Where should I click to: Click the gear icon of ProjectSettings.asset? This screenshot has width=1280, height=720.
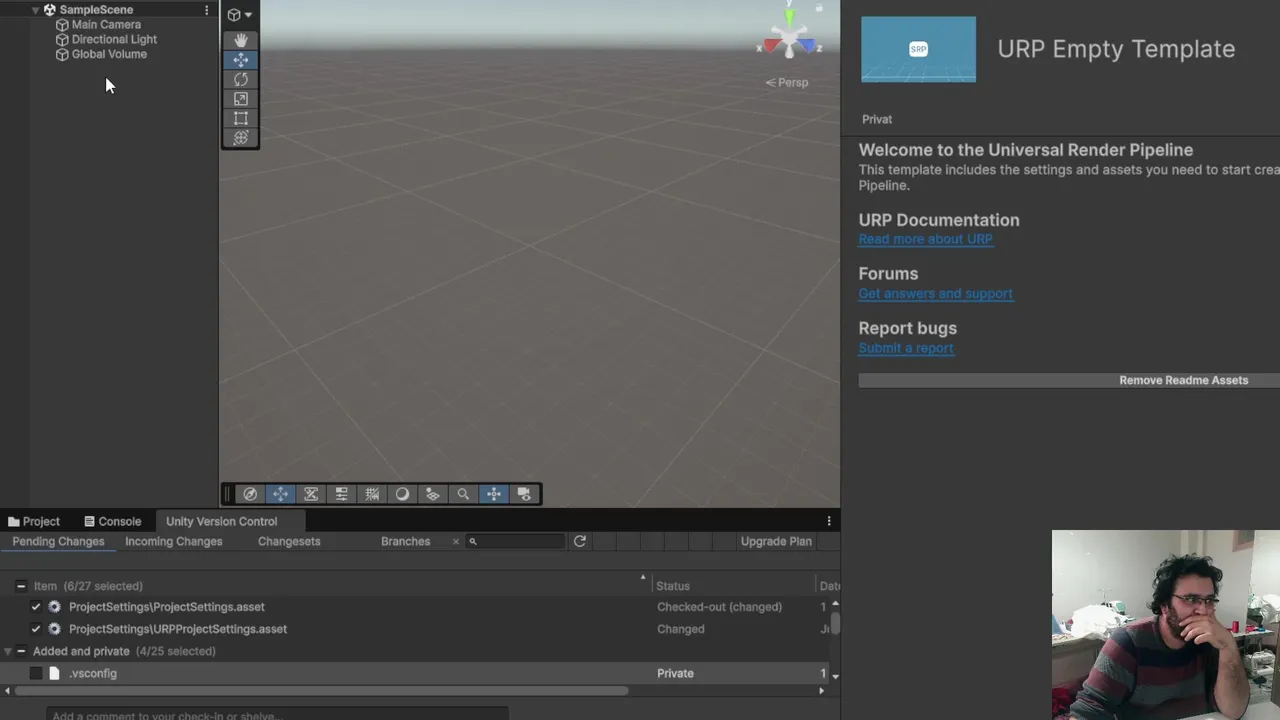click(54, 607)
